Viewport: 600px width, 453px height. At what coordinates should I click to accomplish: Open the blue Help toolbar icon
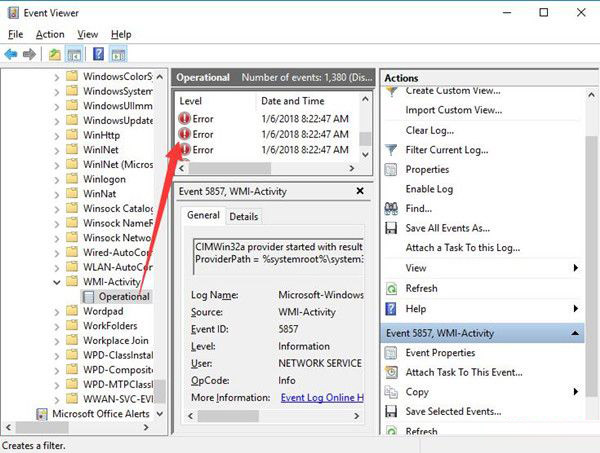coord(98,54)
